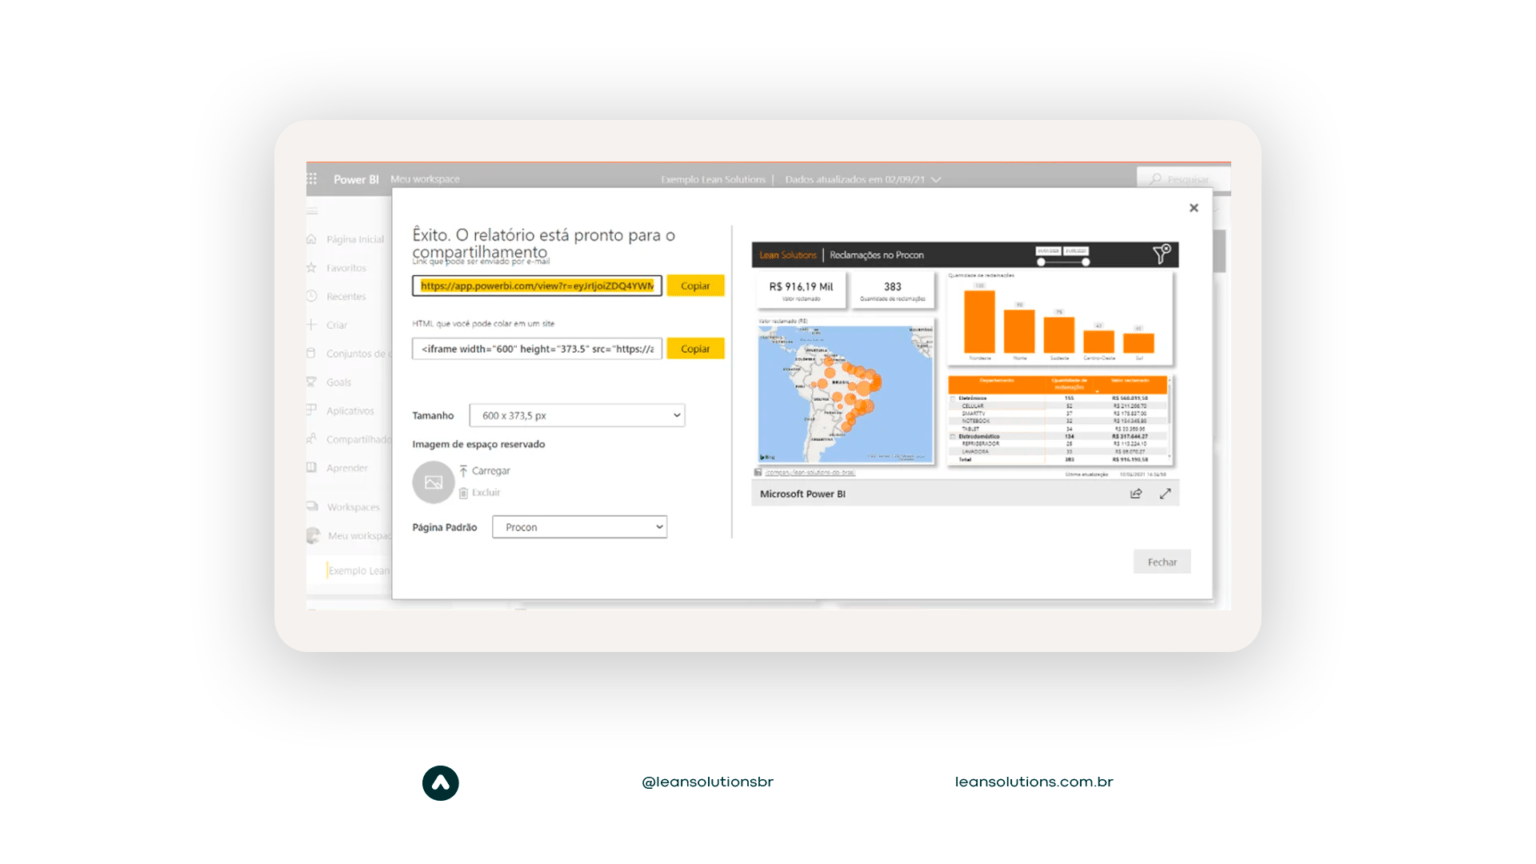The width and height of the screenshot is (1536, 864).
Task: Select the Favoritos star icon in sidebar
Action: tap(313, 267)
